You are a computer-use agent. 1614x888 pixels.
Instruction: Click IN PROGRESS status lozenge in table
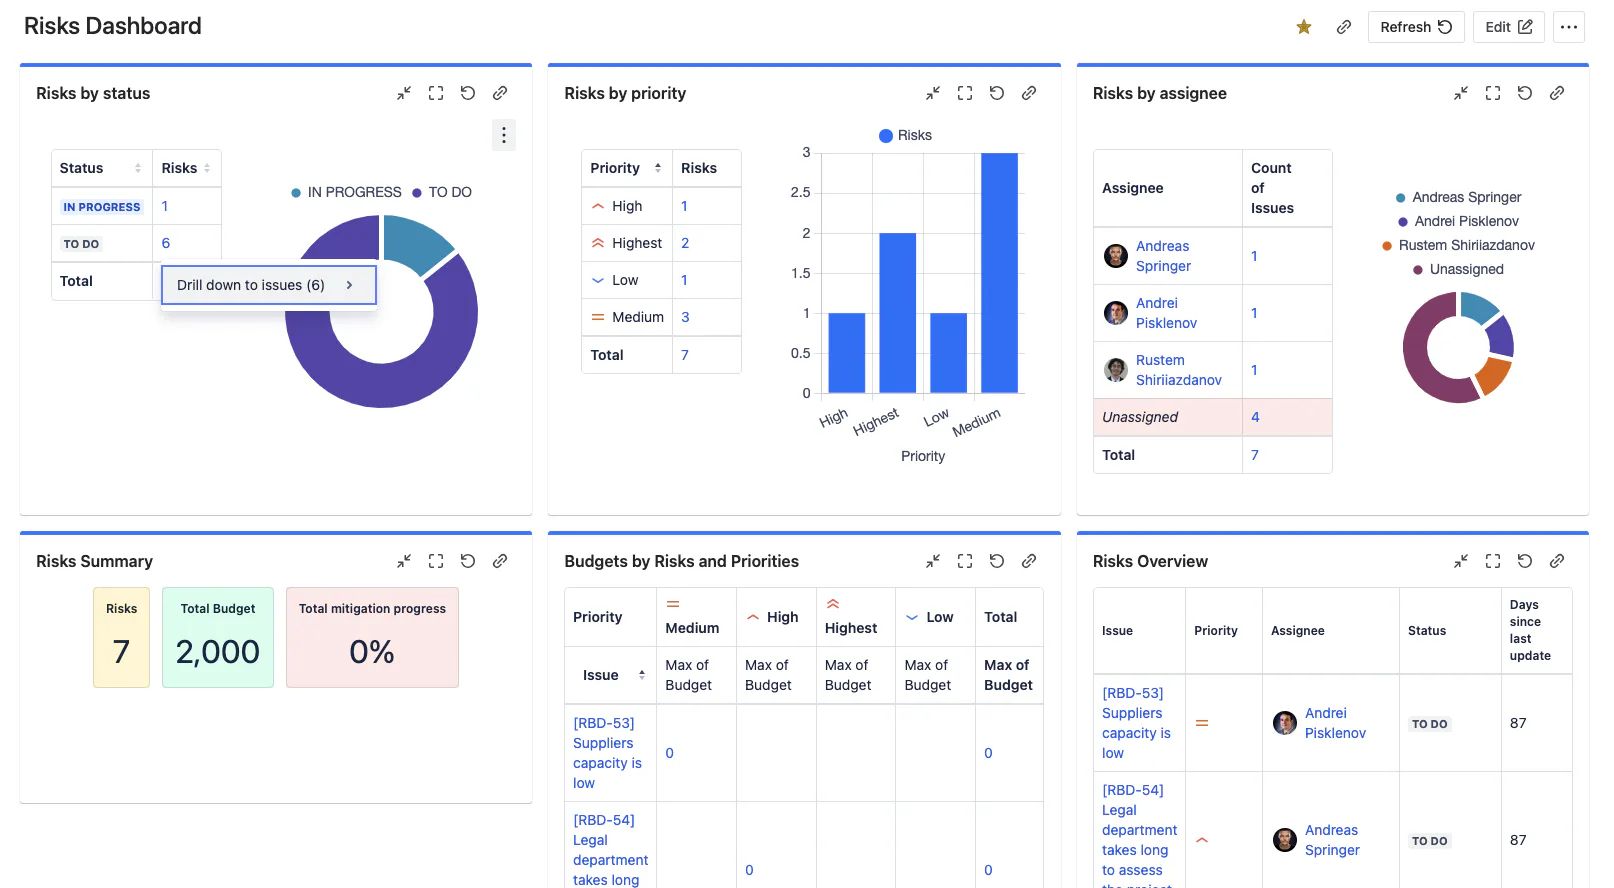pyautogui.click(x=102, y=207)
